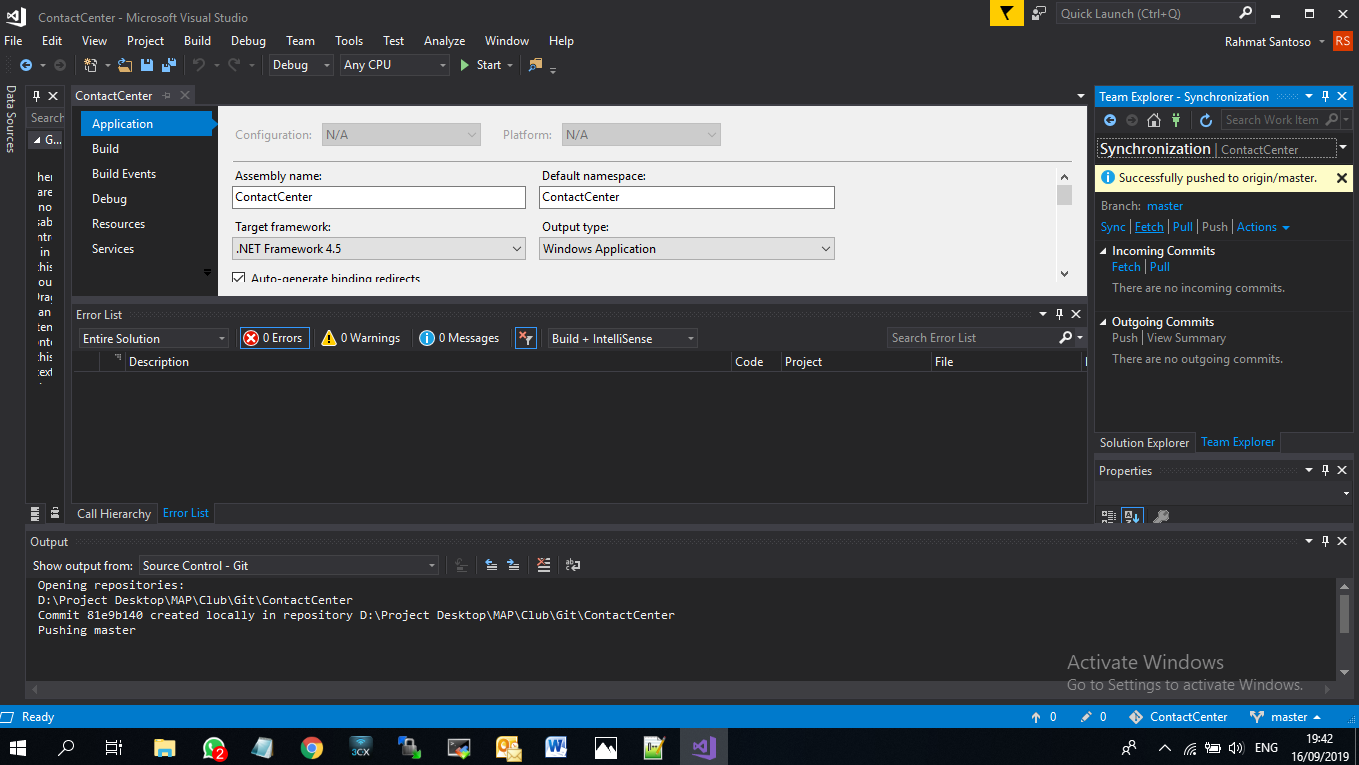Click Properties panel property pages wrench icon

click(x=1160, y=516)
